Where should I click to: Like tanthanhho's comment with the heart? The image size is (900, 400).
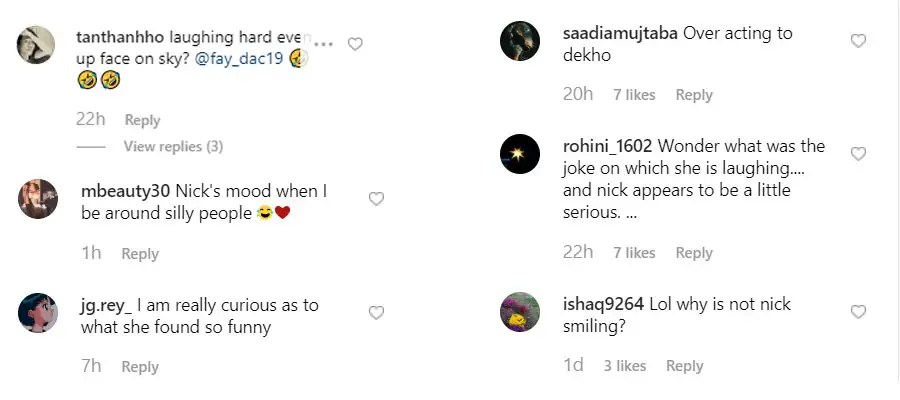point(354,44)
